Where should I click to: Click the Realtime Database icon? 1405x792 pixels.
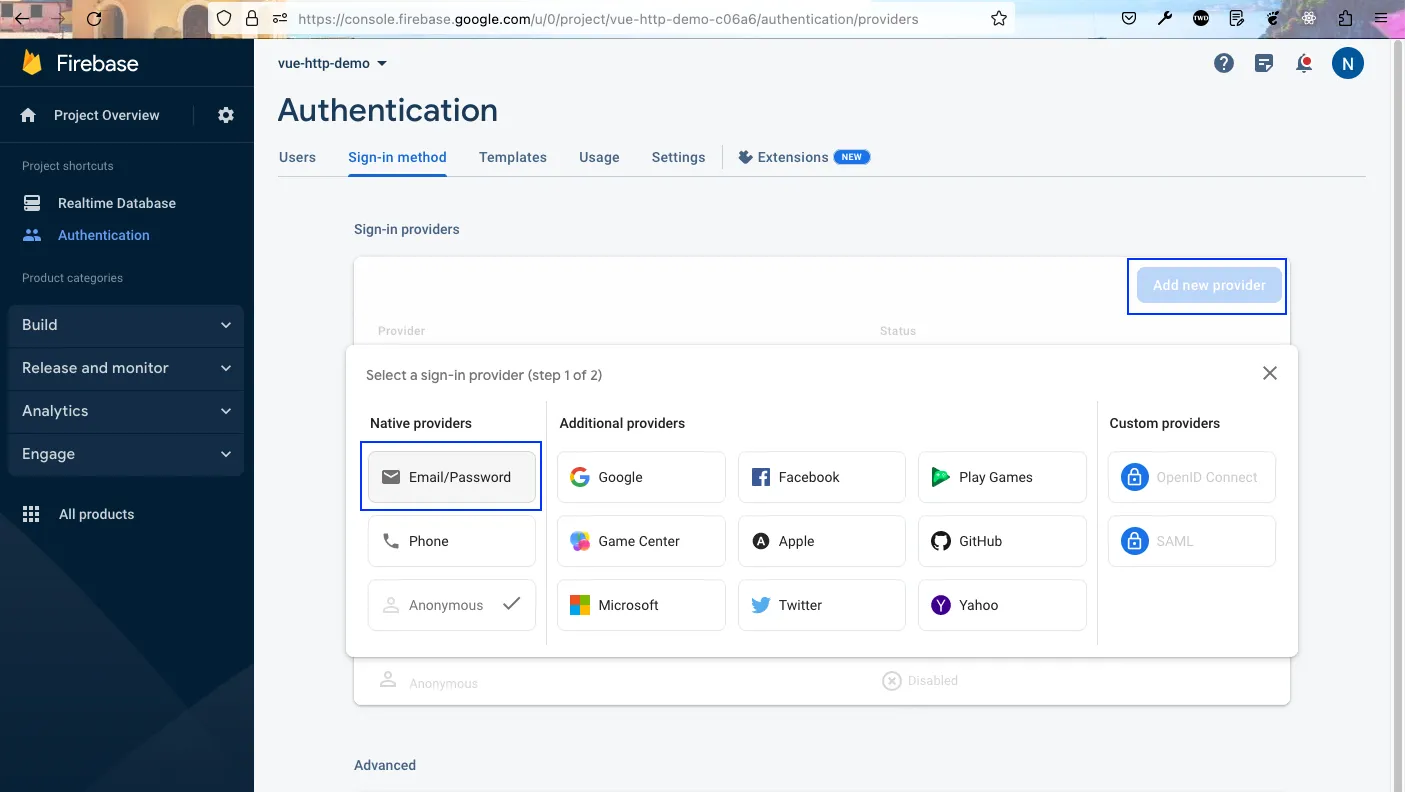tap(32, 203)
